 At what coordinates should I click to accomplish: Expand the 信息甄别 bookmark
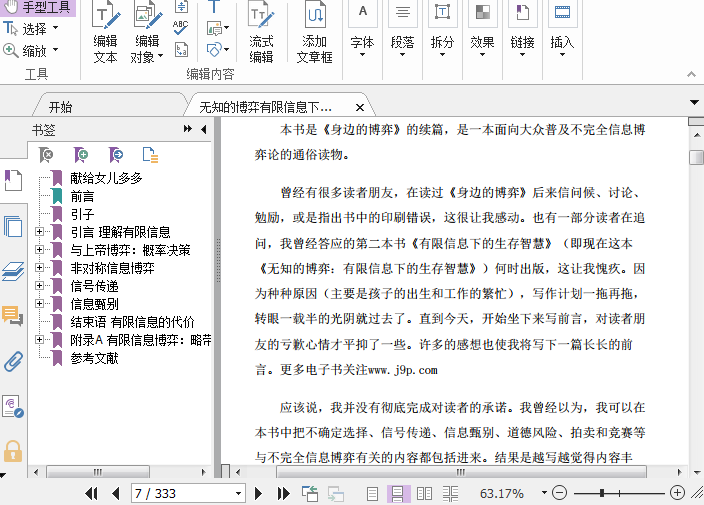(x=40, y=303)
